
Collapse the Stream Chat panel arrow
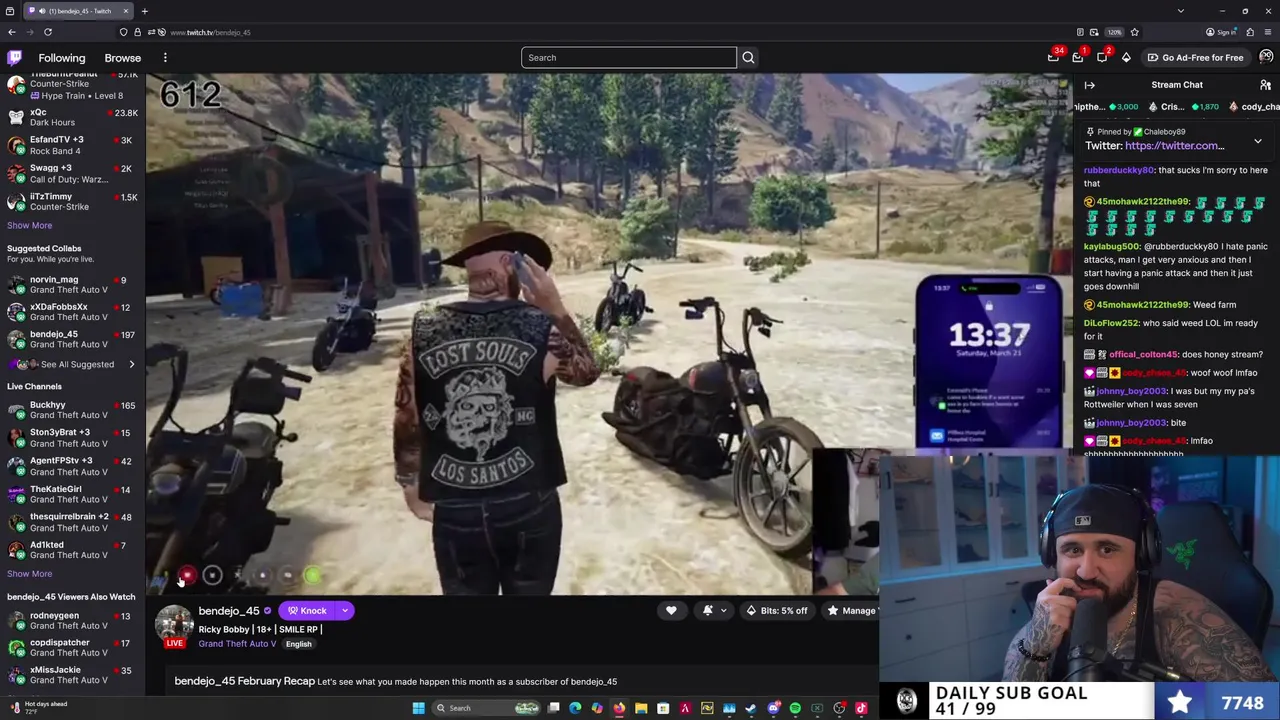tap(1090, 85)
